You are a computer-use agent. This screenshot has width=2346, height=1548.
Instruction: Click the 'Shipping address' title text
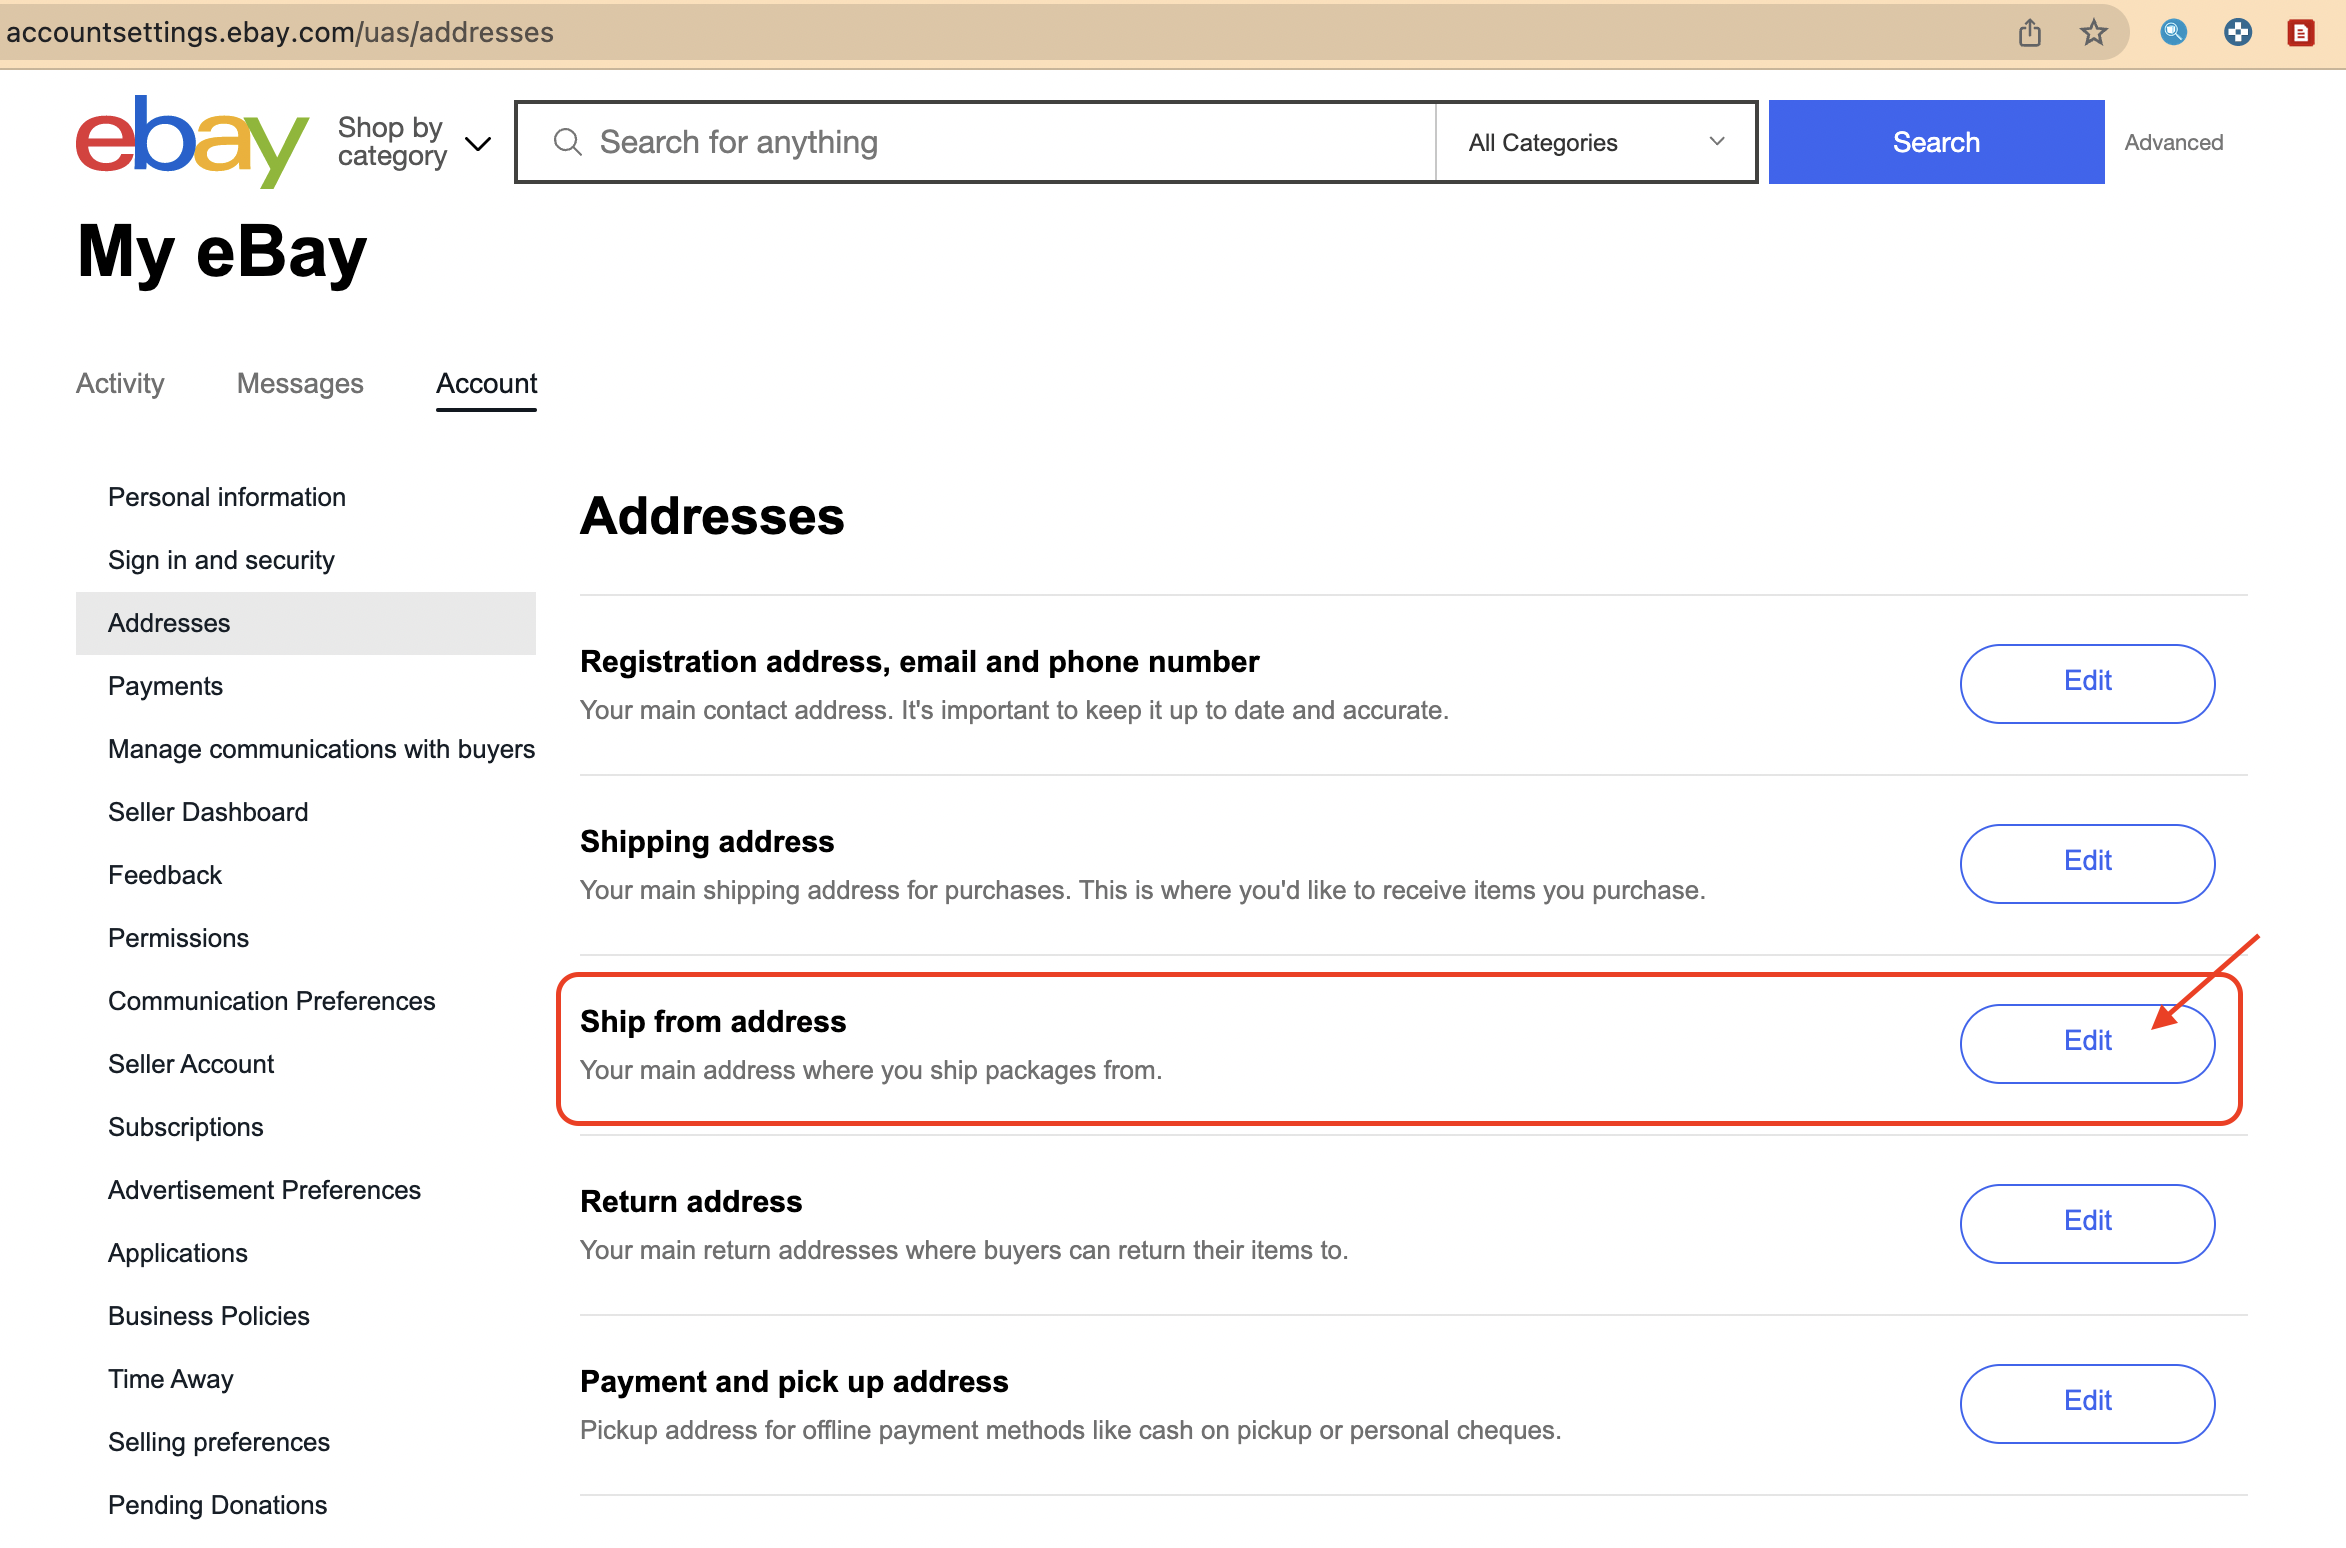(707, 841)
